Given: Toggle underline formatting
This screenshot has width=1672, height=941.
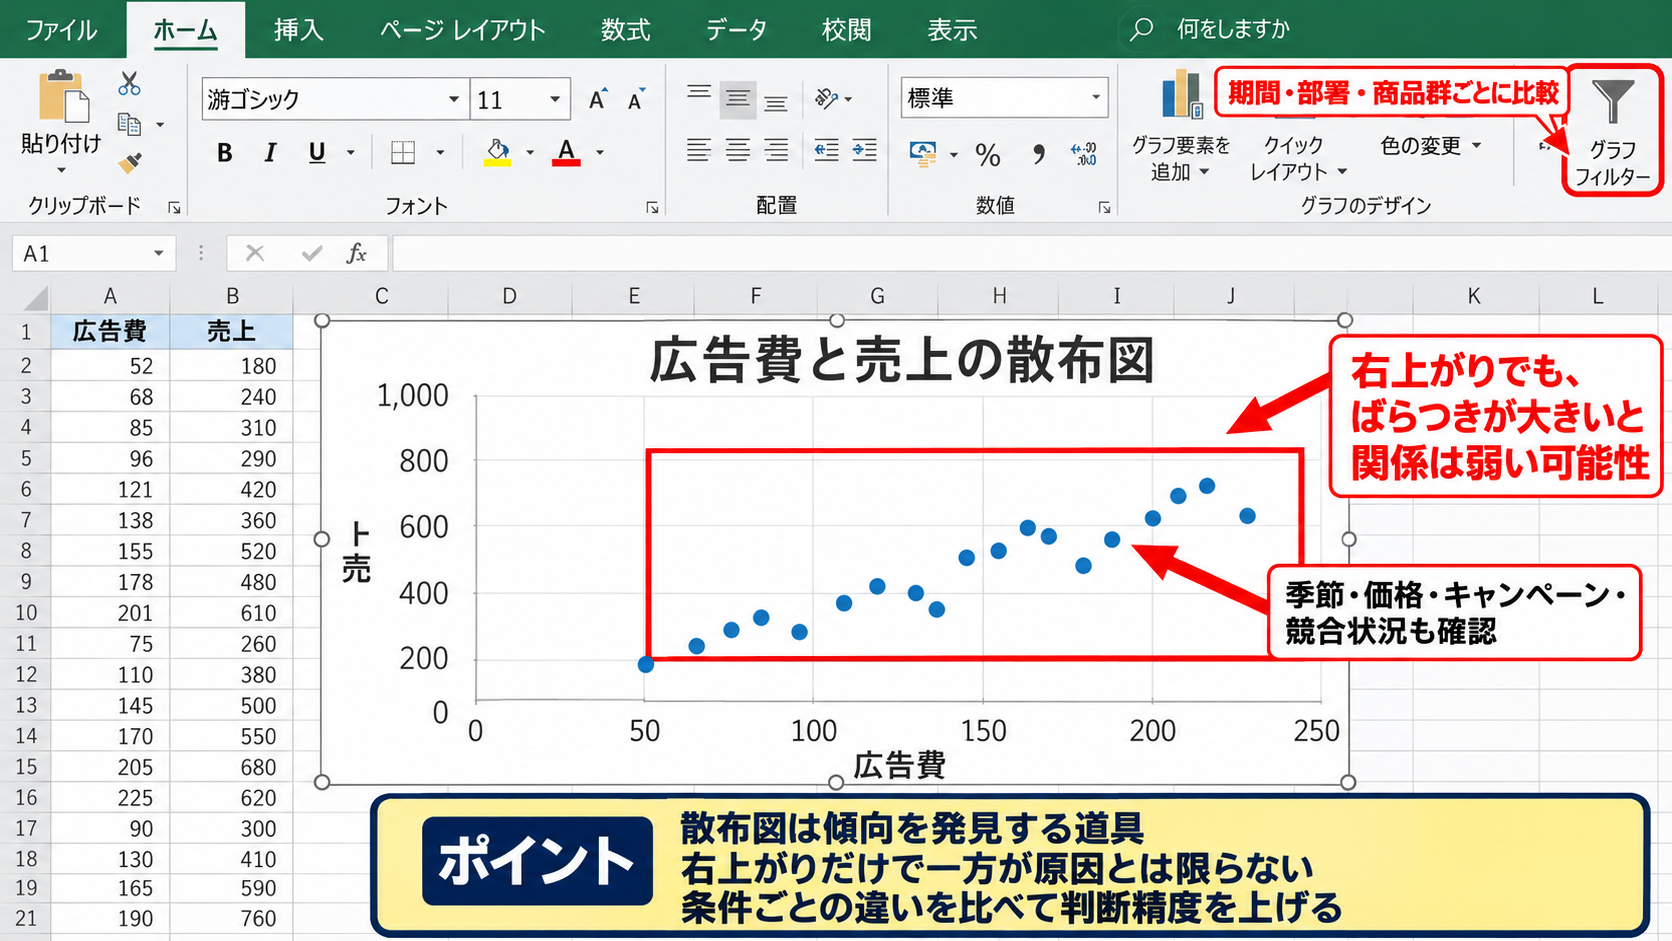Looking at the screenshot, I should point(317,153).
